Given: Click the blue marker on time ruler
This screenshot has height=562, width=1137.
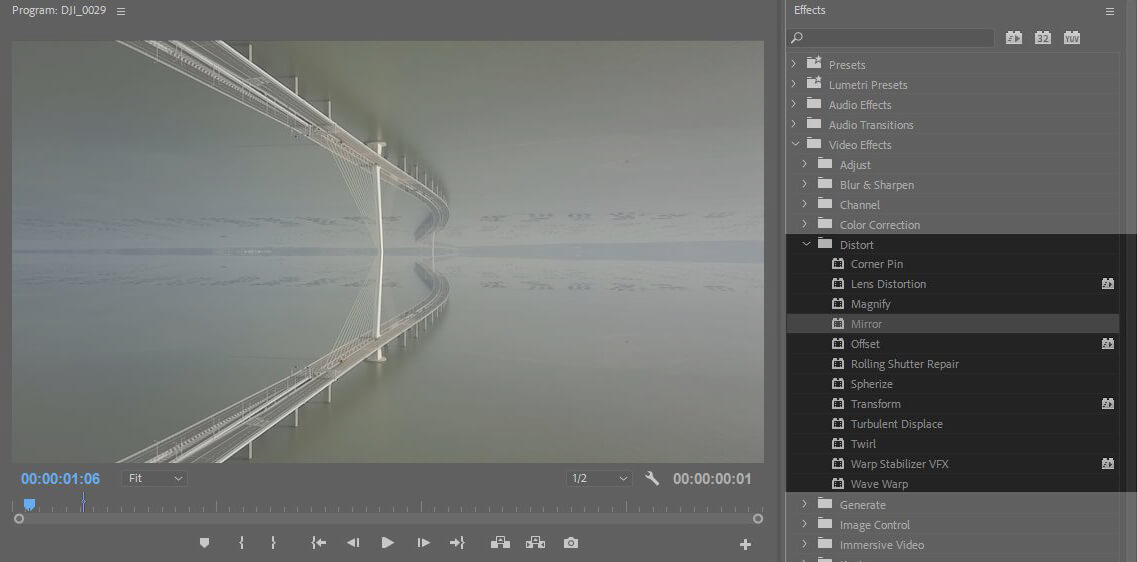Looking at the screenshot, I should 83,502.
